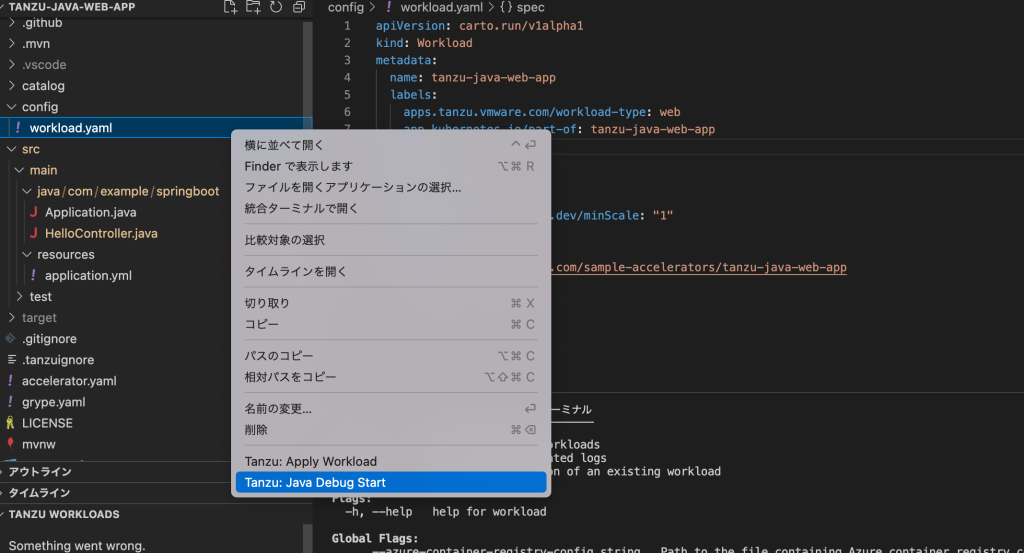Collapse all folders in Explorer

click(x=299, y=7)
